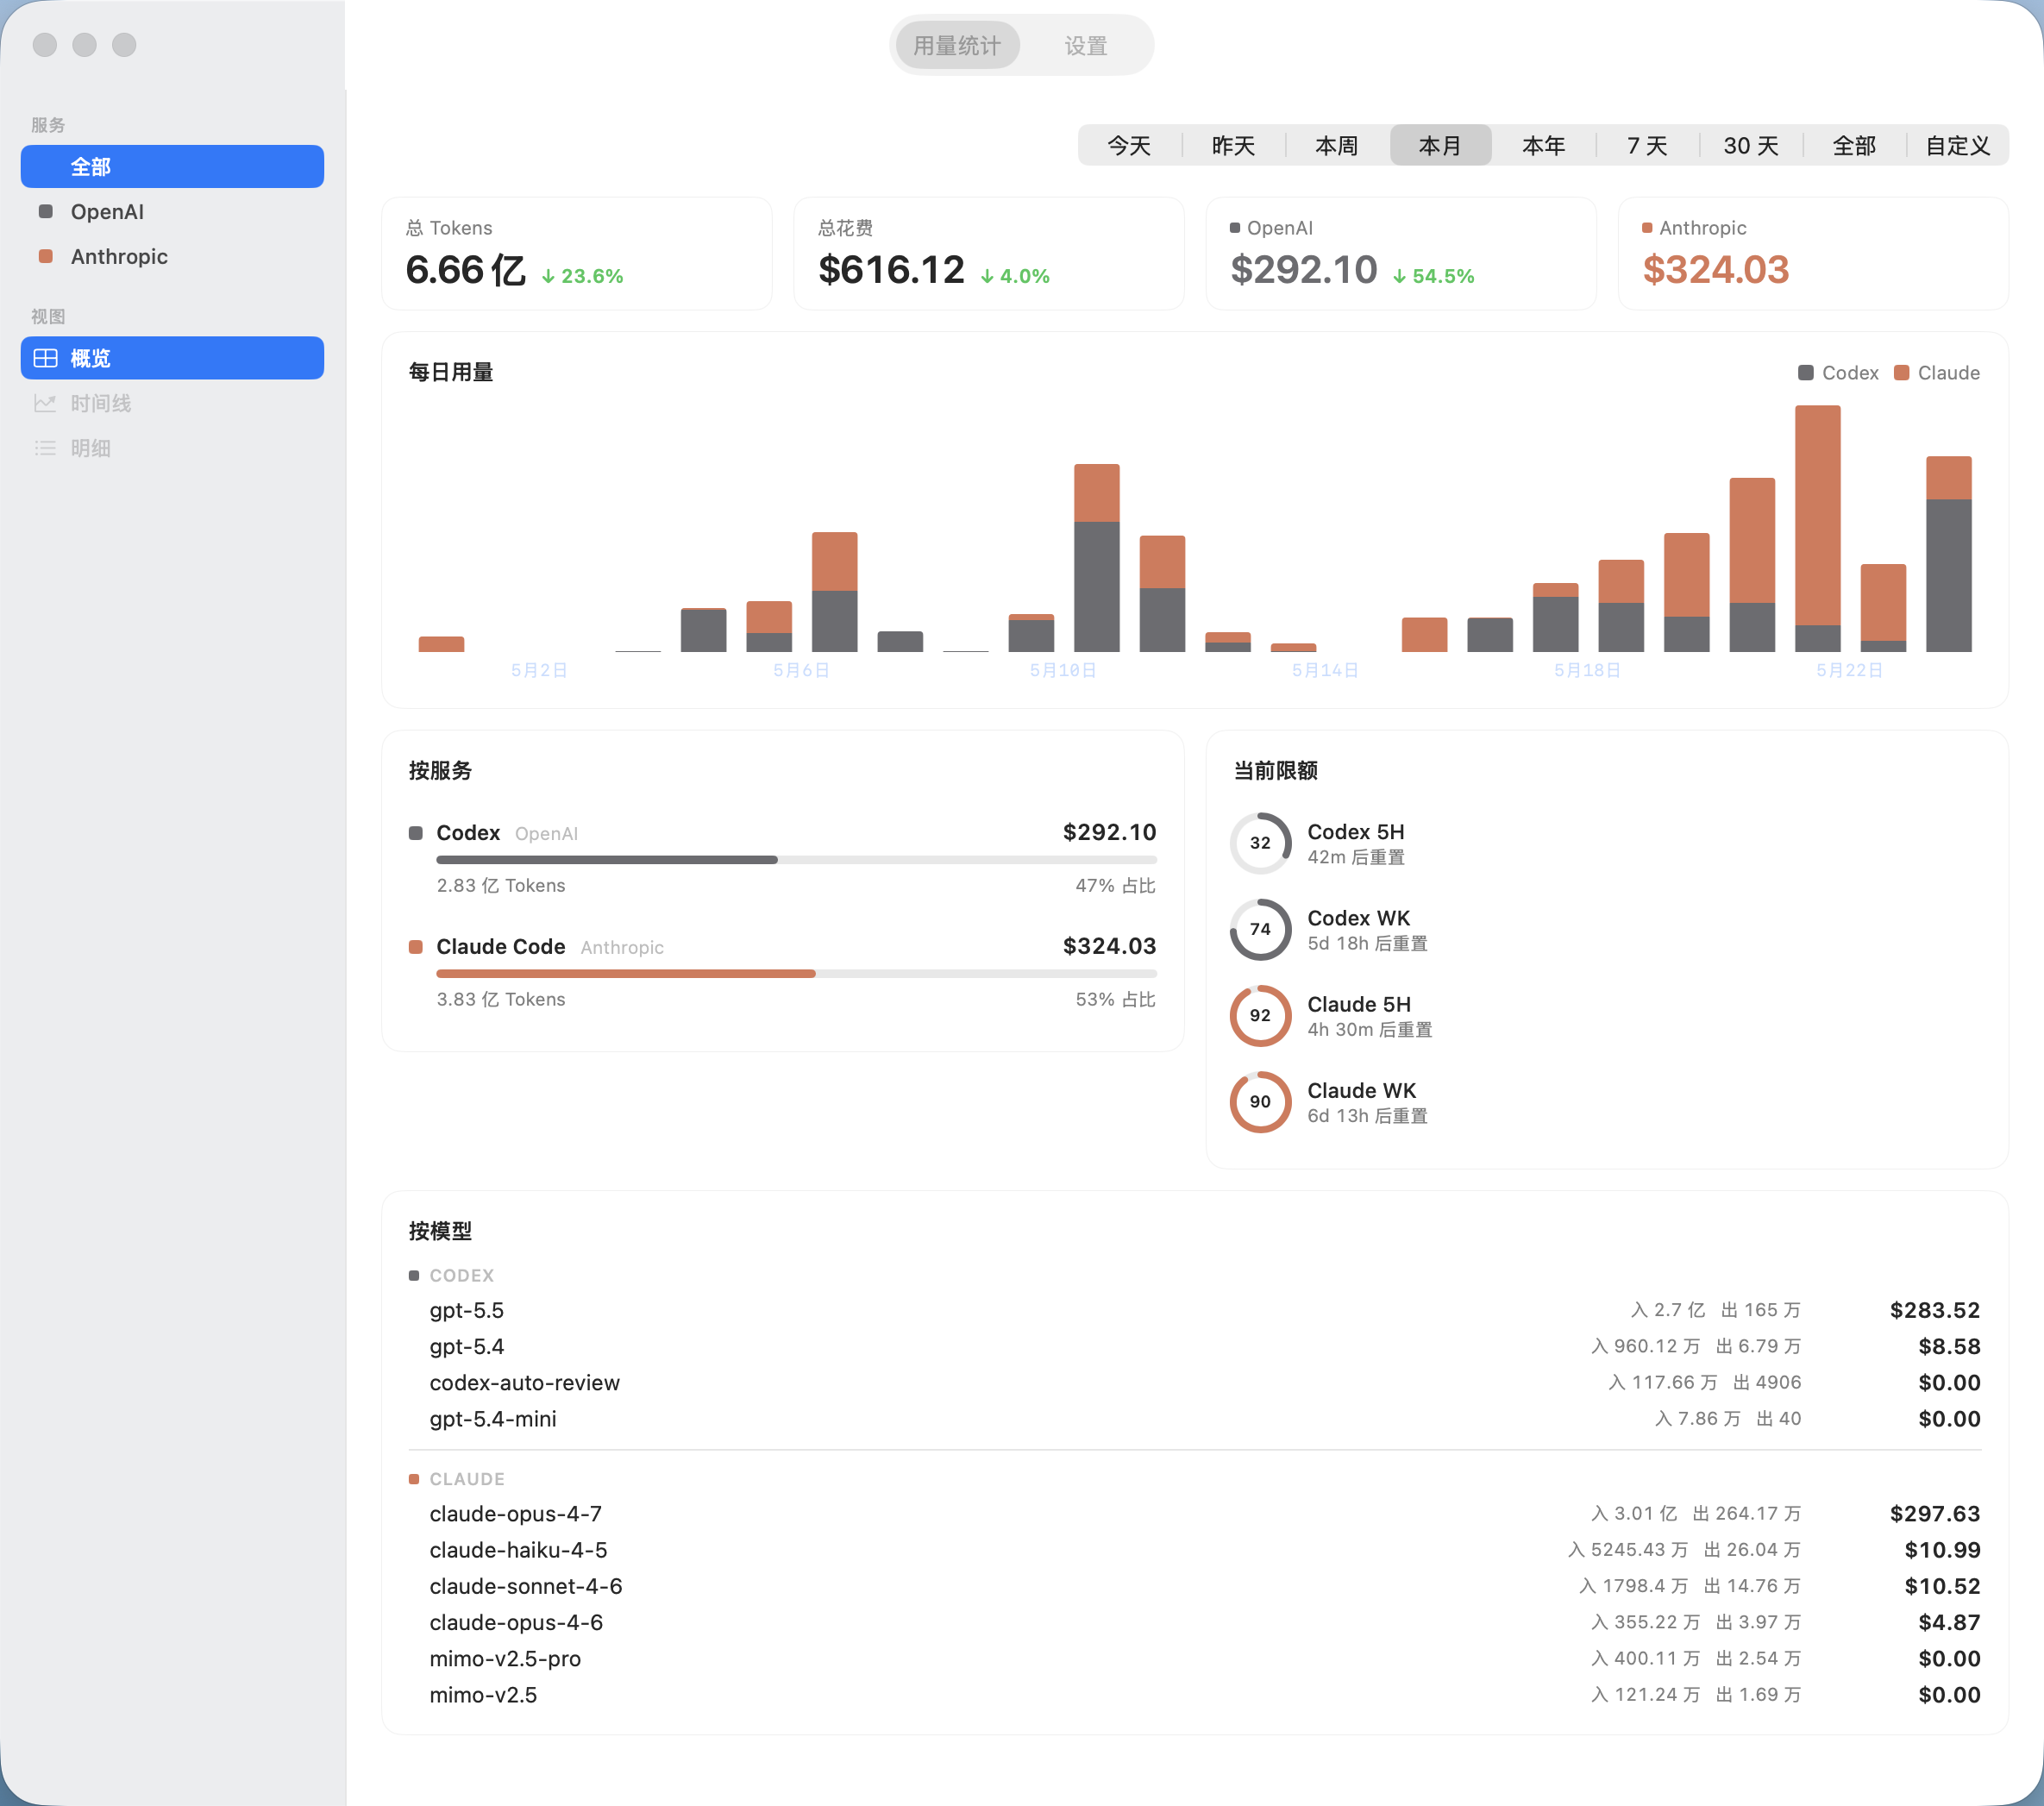Click the Codex OpenAI service row title
The height and width of the screenshot is (1806, 2044).
pos(507,833)
